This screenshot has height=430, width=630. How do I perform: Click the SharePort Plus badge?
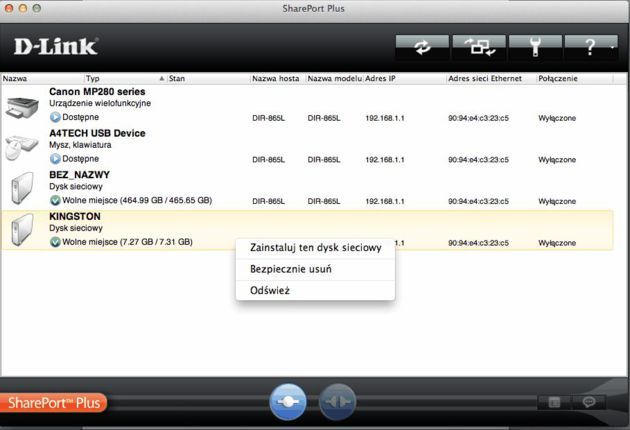point(54,403)
